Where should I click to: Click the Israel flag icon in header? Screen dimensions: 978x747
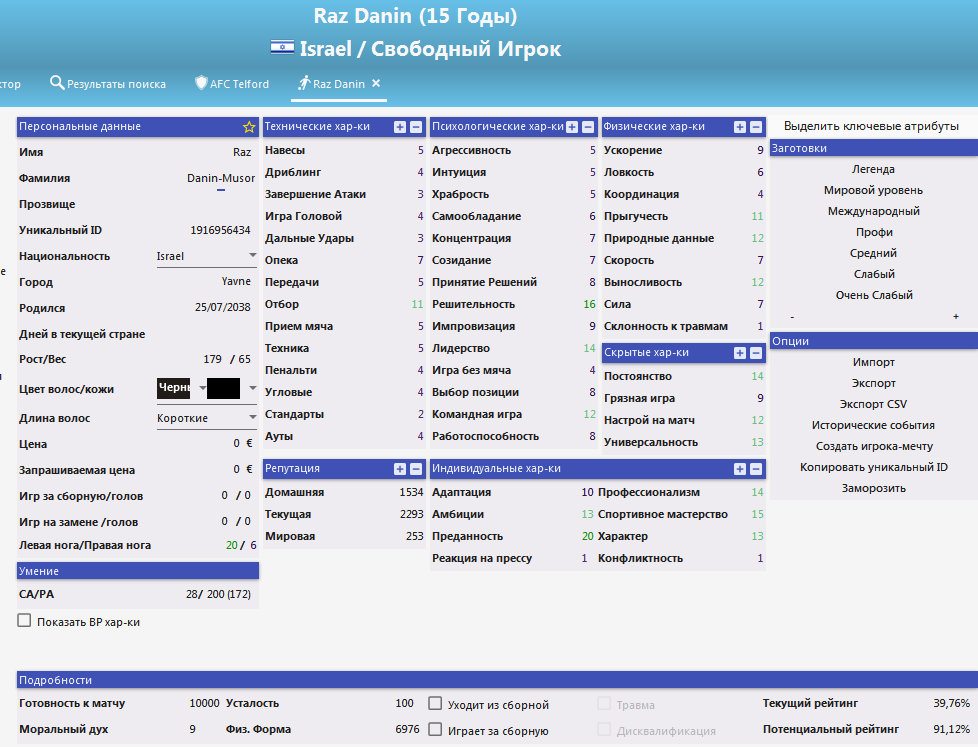coord(283,47)
